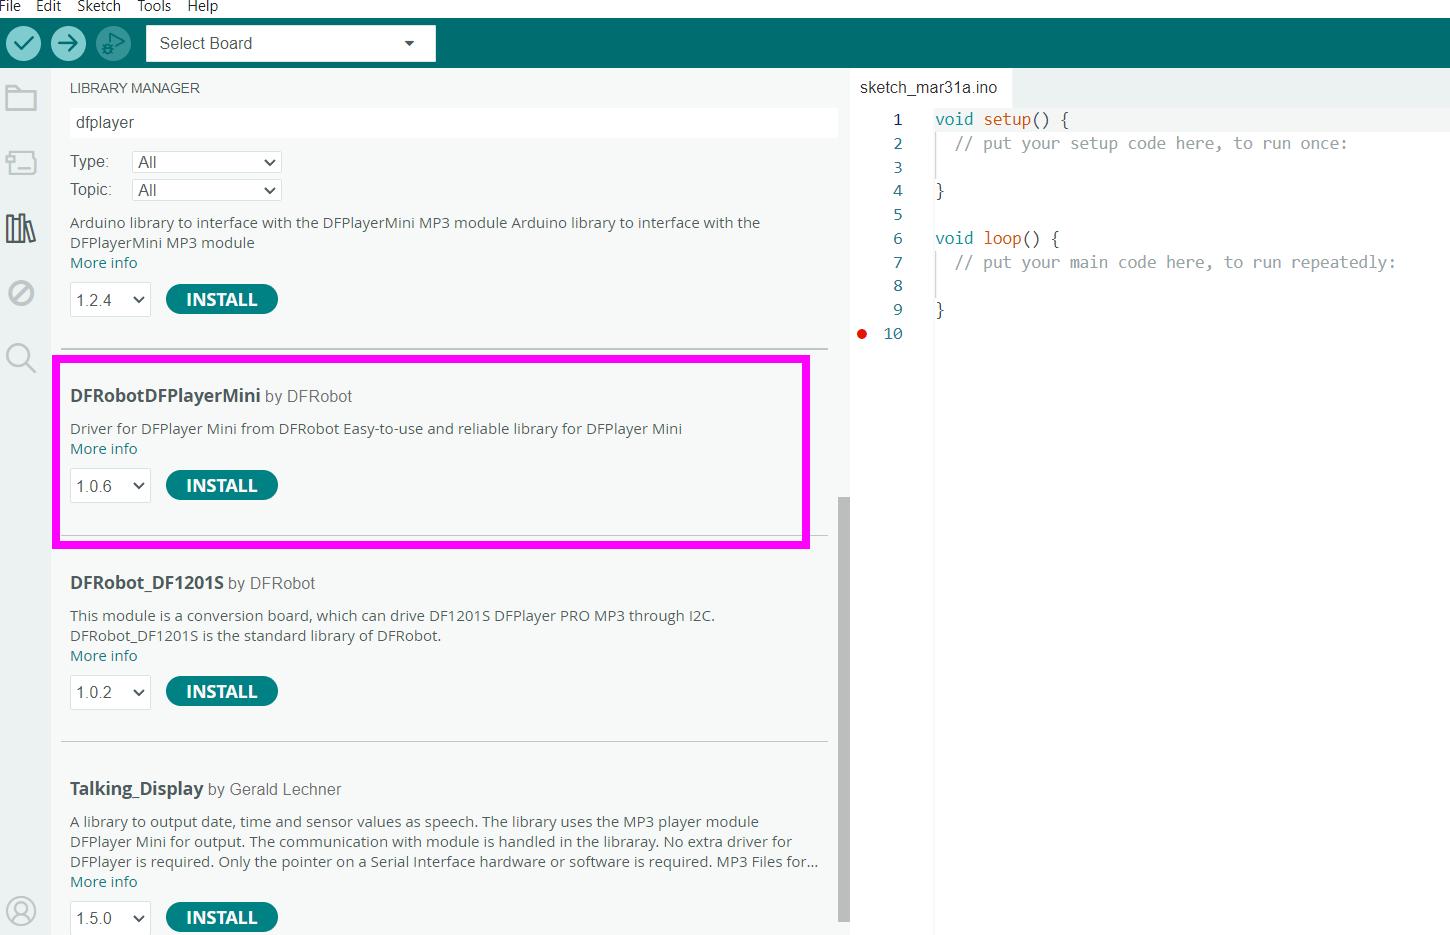Click the LIBRARY MANAGER heading
The width and height of the screenshot is (1450, 935).
[x=135, y=88]
